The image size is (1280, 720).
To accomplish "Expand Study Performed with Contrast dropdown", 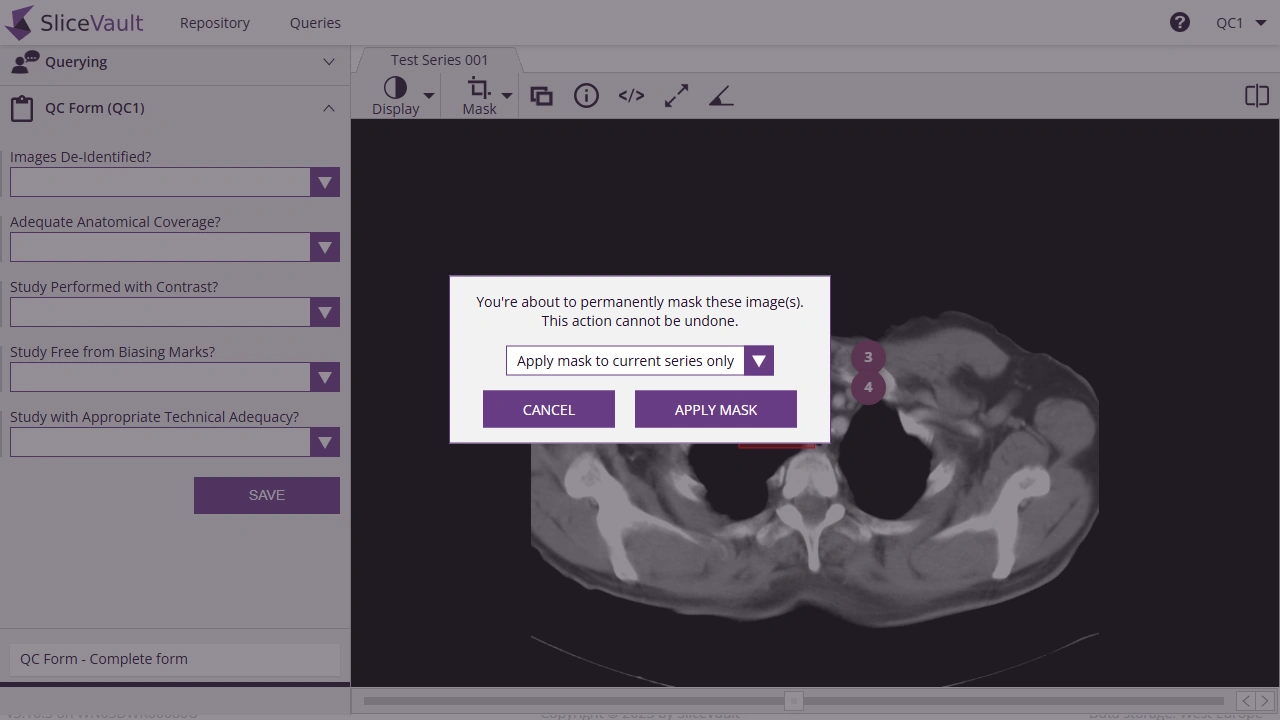I will (x=175, y=312).
